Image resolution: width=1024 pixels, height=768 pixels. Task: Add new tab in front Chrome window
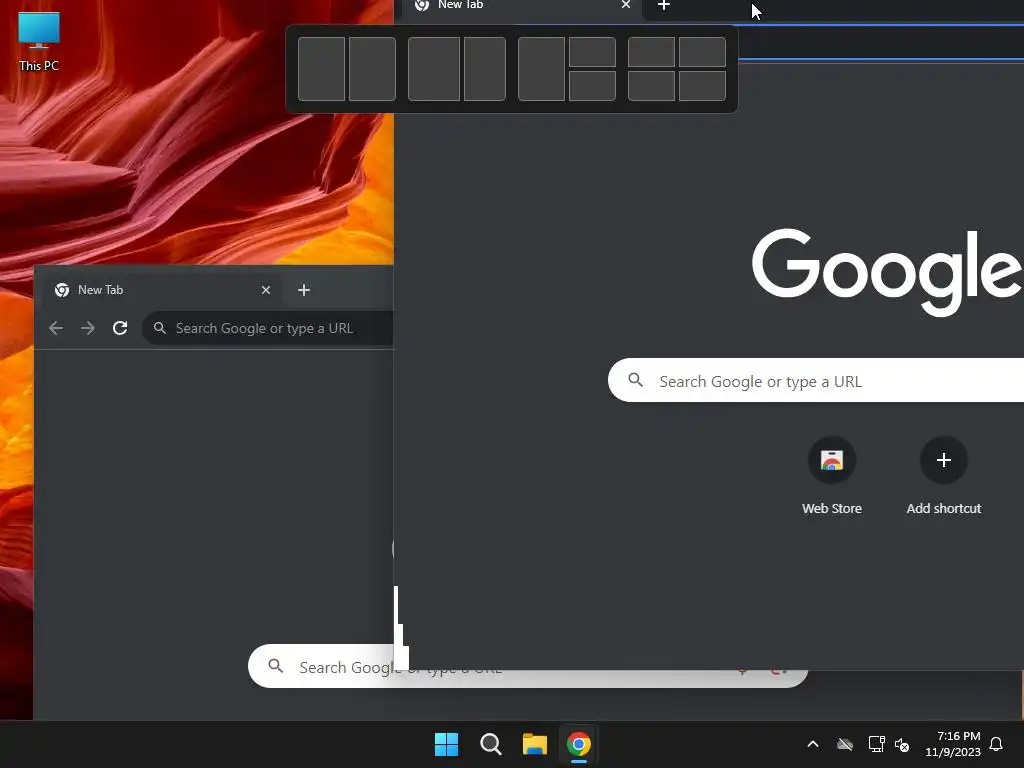pyautogui.click(x=664, y=6)
